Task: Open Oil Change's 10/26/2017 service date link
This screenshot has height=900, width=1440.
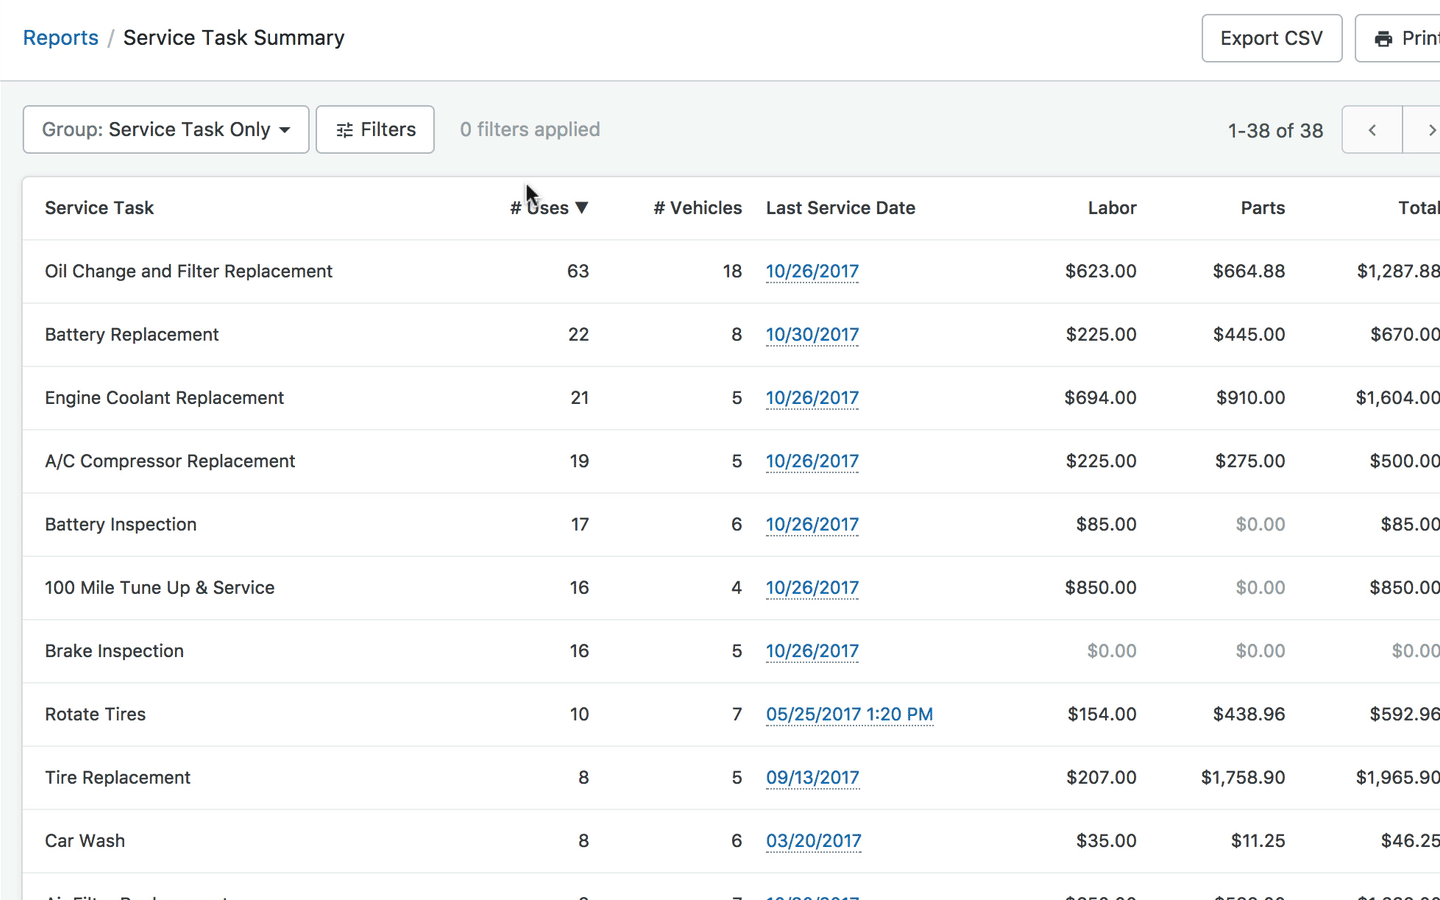Action: click(x=812, y=272)
